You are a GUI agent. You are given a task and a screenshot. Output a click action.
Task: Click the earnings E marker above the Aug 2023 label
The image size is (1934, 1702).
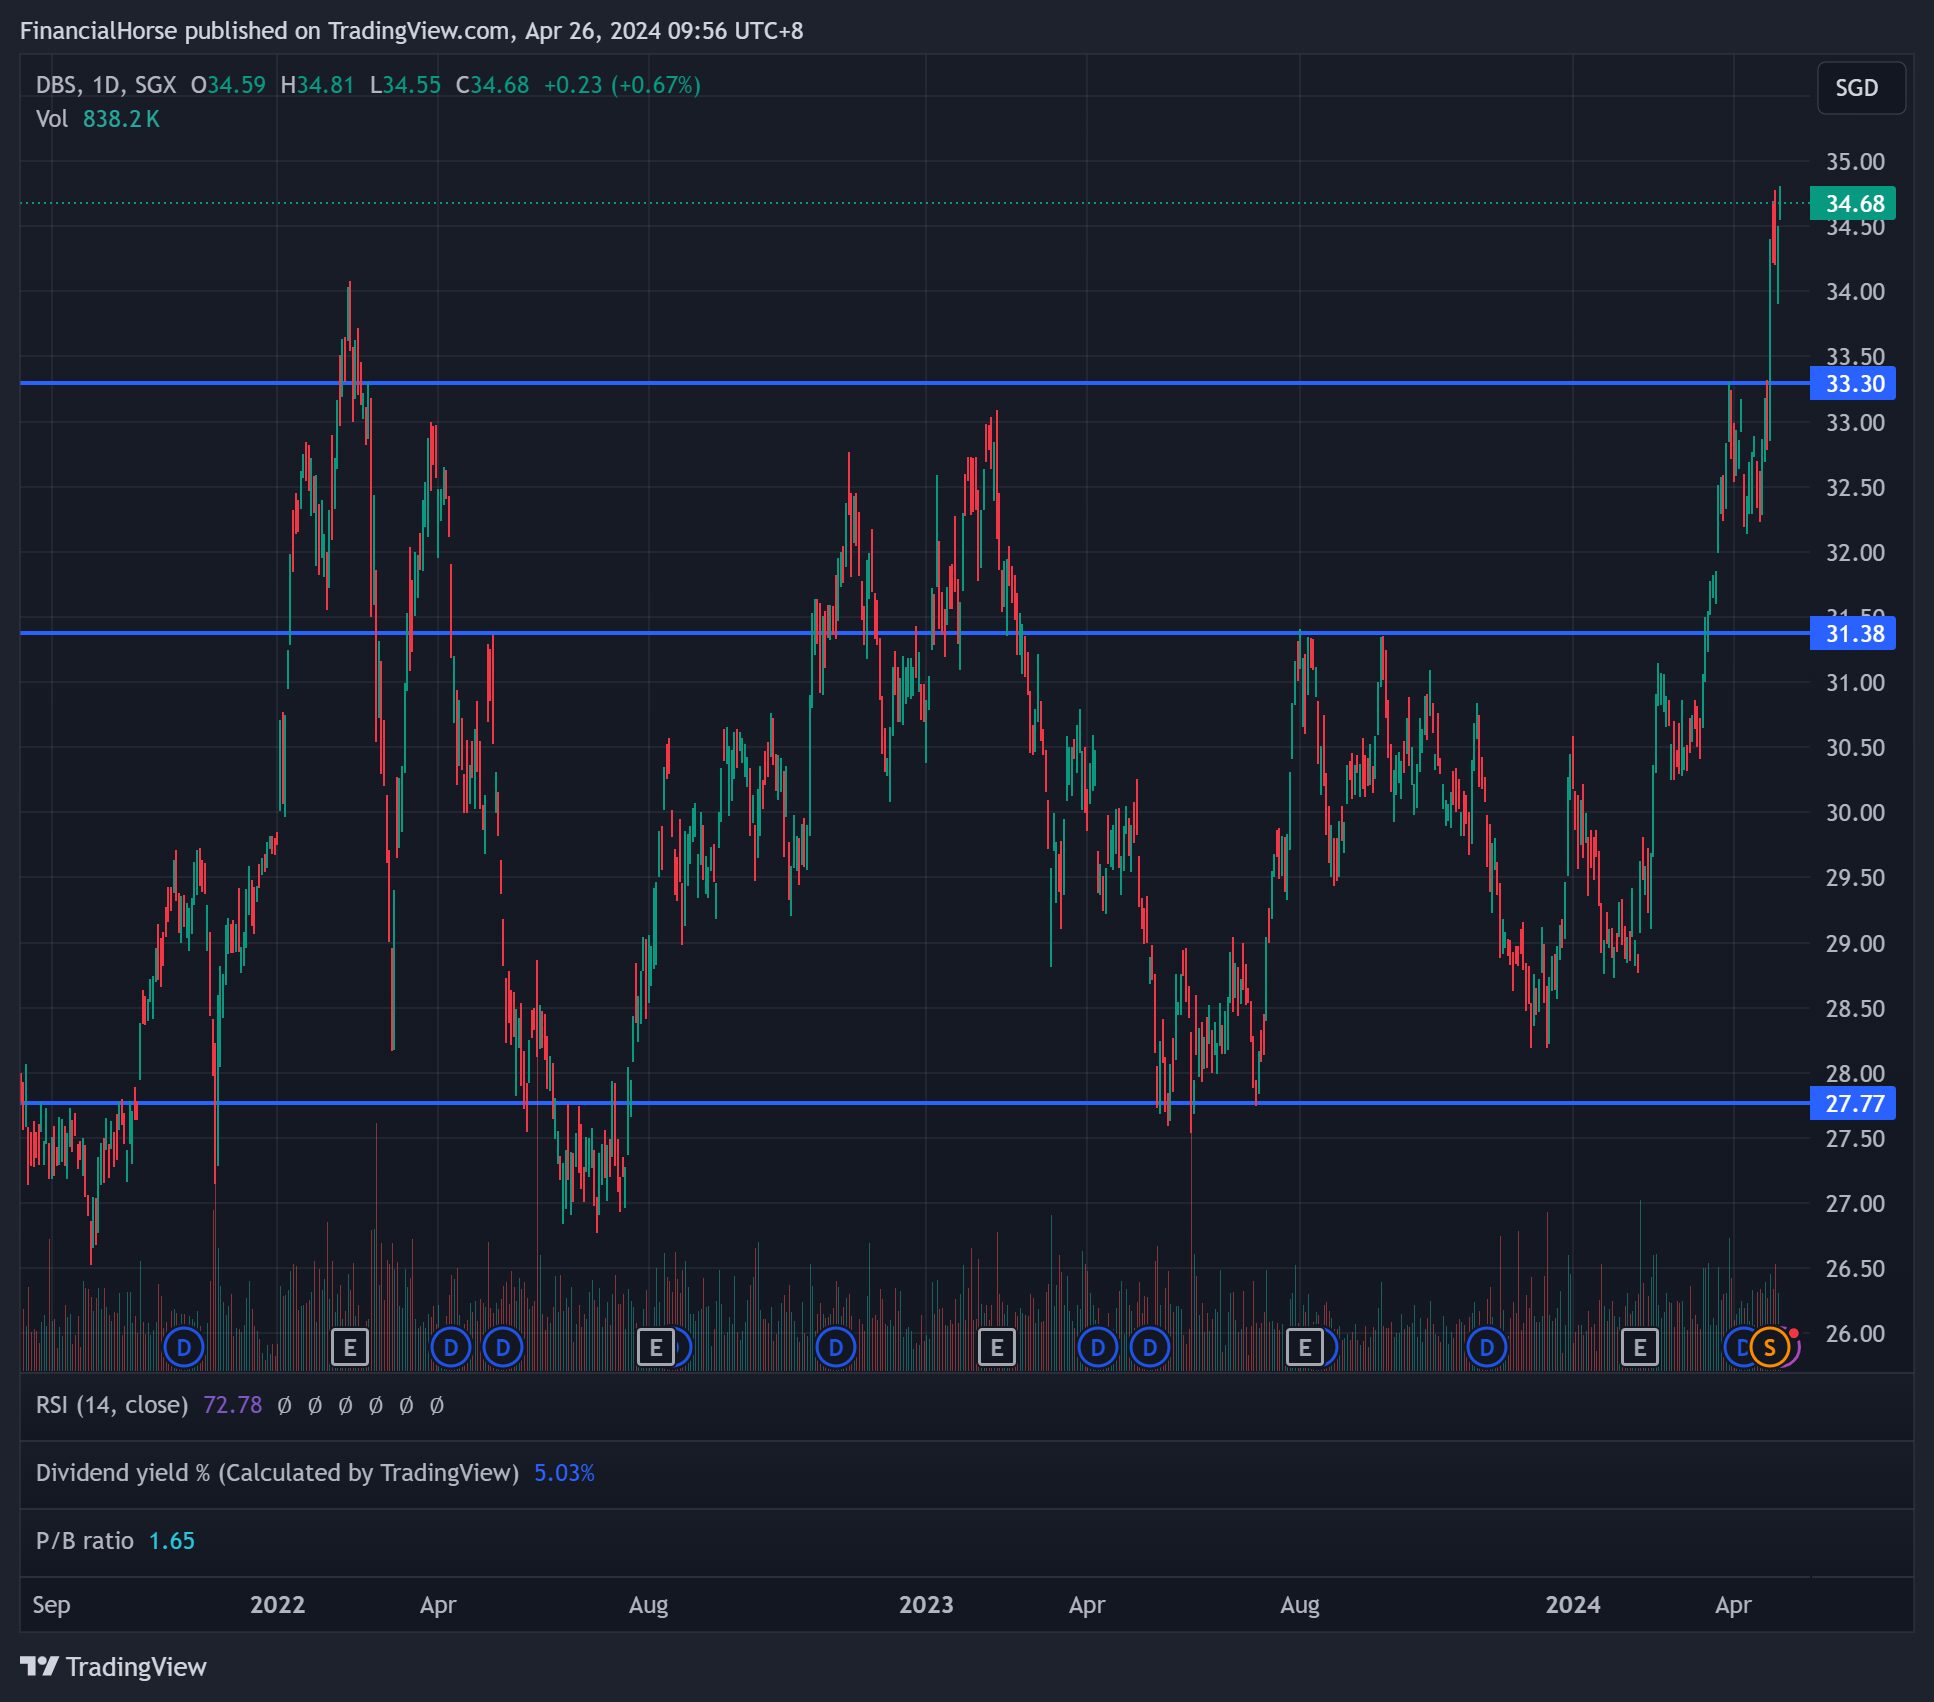(x=1305, y=1347)
